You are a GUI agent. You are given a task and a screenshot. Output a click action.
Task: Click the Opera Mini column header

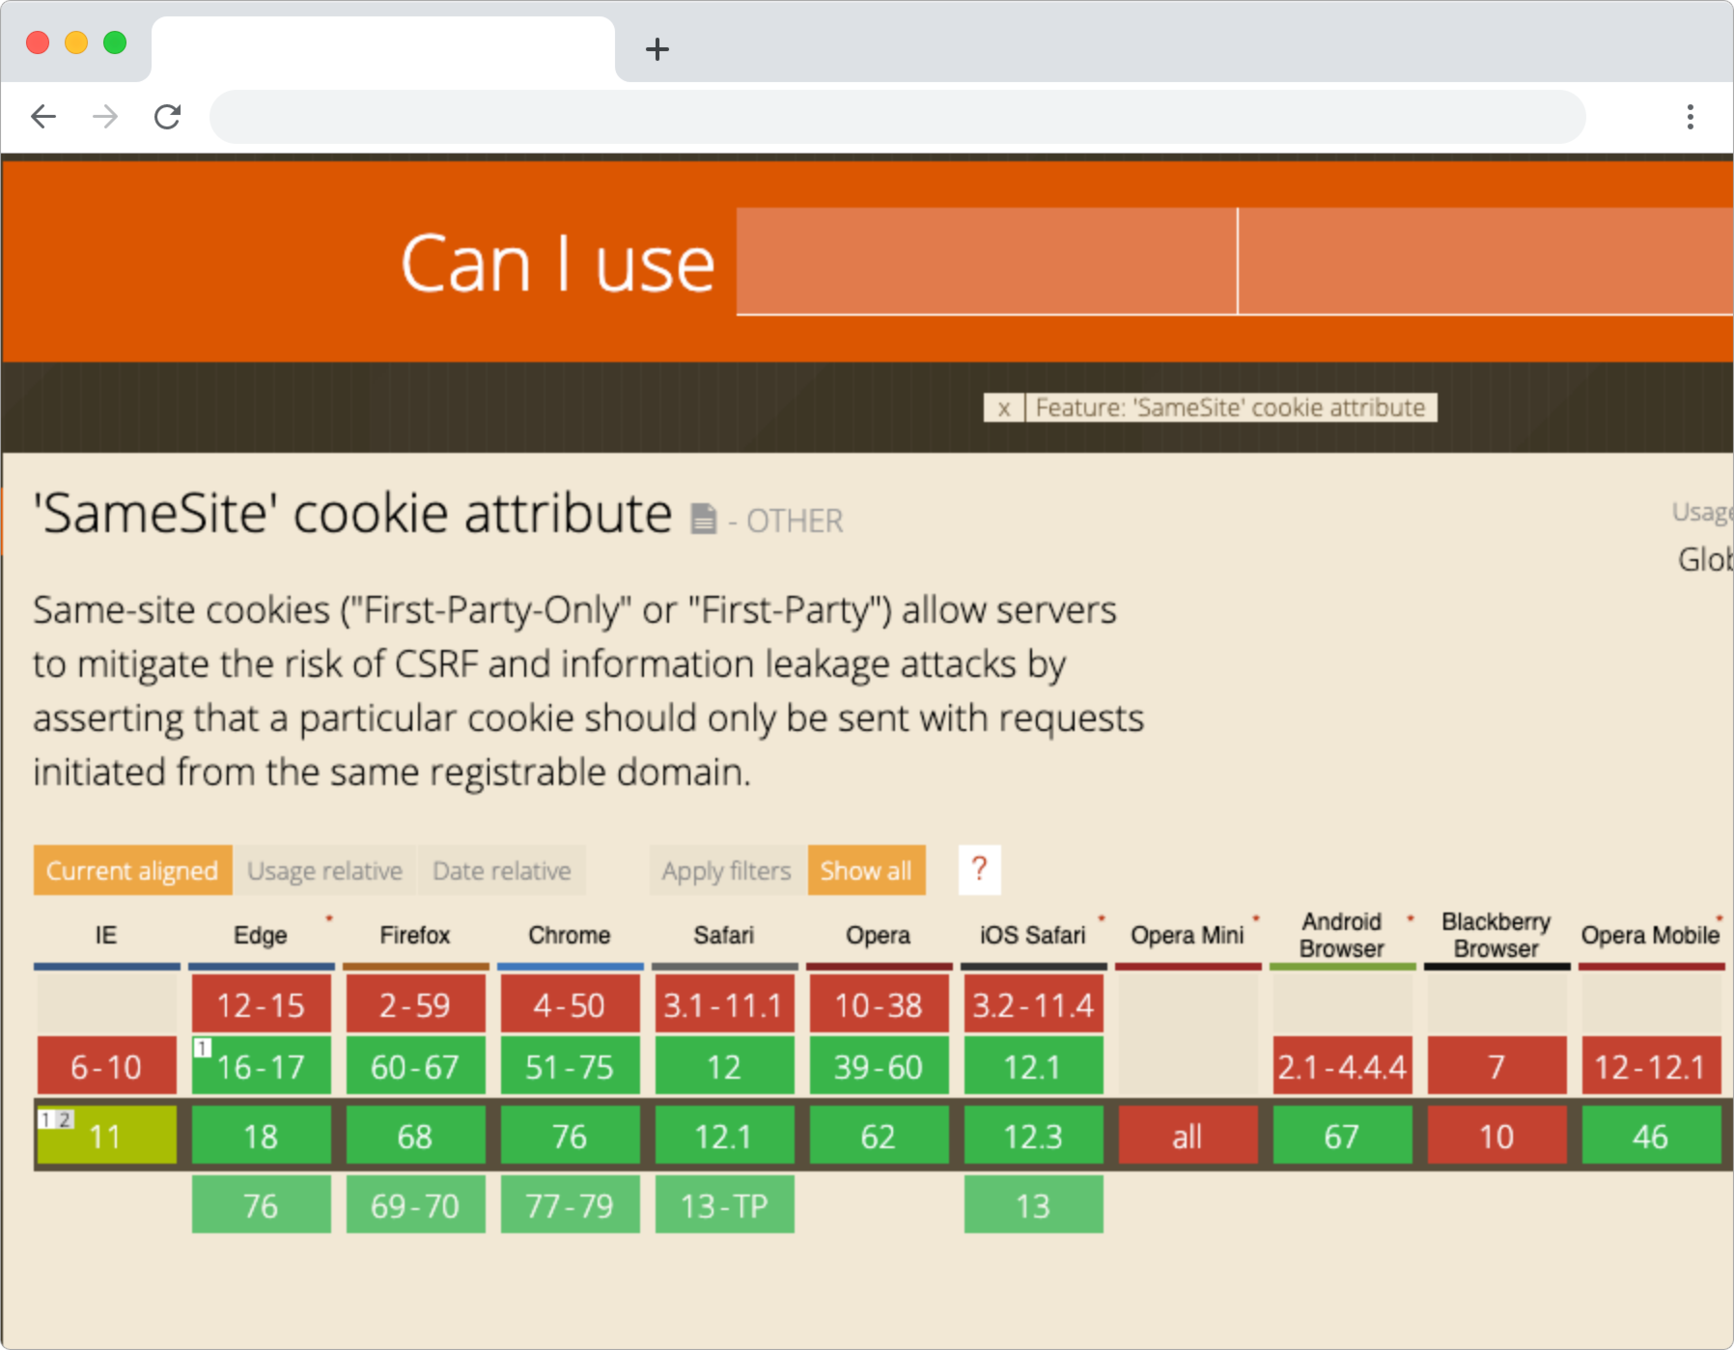click(1188, 936)
